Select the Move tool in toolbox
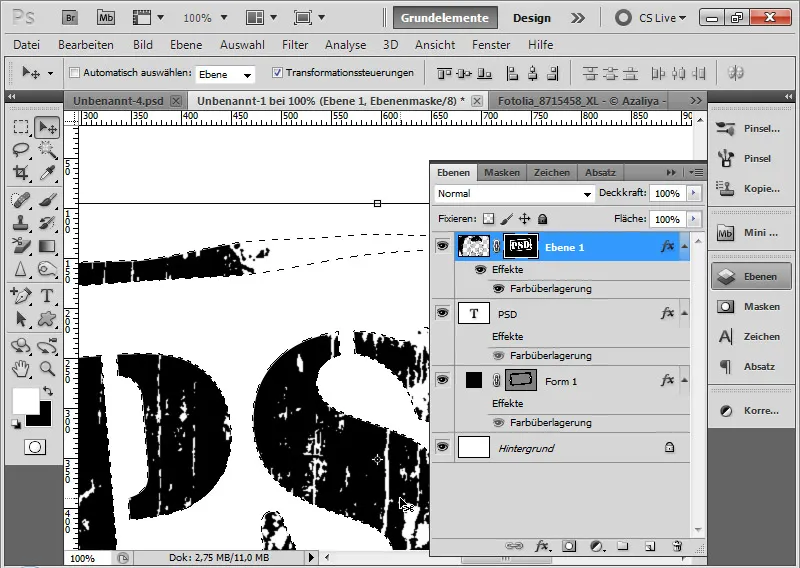 tap(47, 127)
